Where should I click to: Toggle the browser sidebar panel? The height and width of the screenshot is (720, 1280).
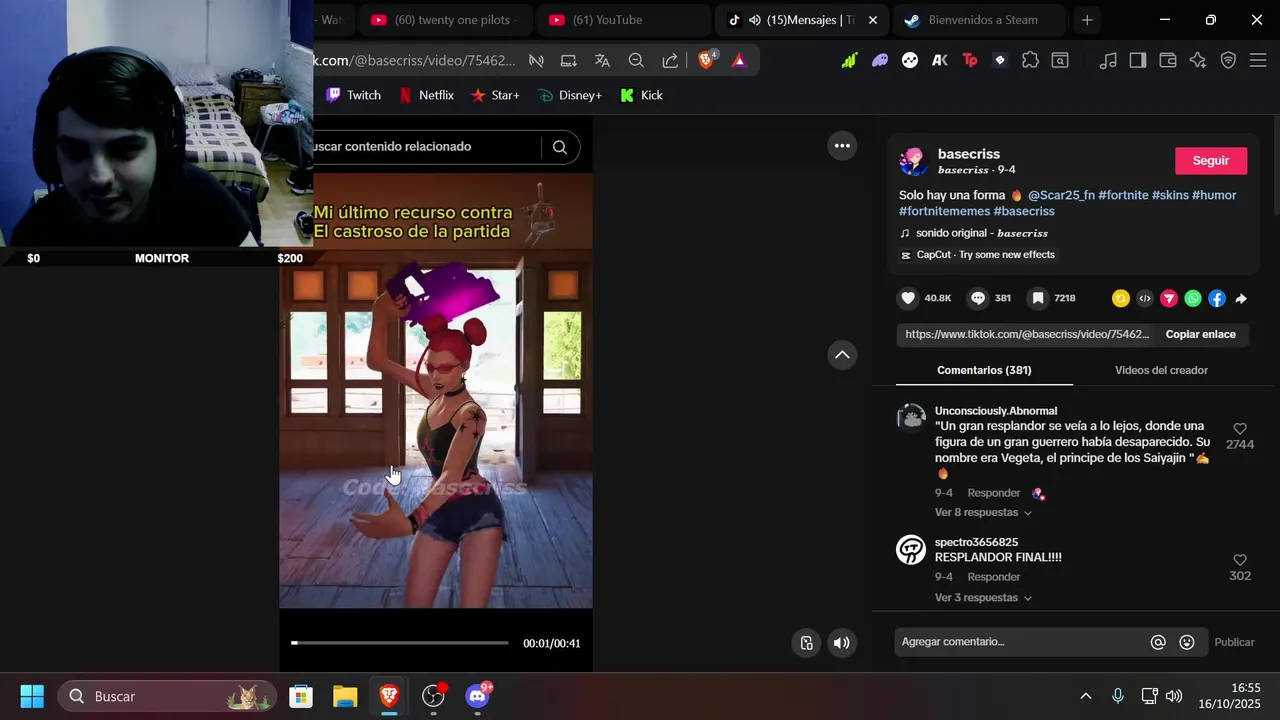point(1137,60)
